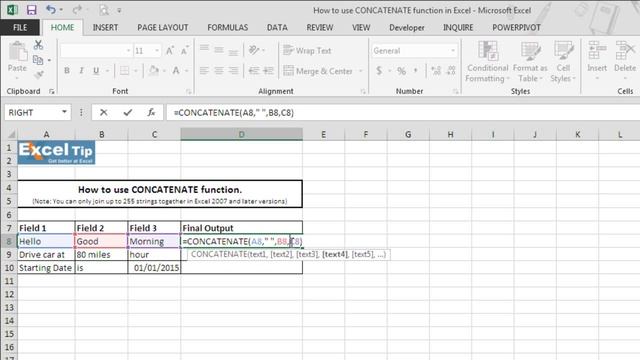
Task: Click cell with '80 miles'
Action: pos(101,255)
